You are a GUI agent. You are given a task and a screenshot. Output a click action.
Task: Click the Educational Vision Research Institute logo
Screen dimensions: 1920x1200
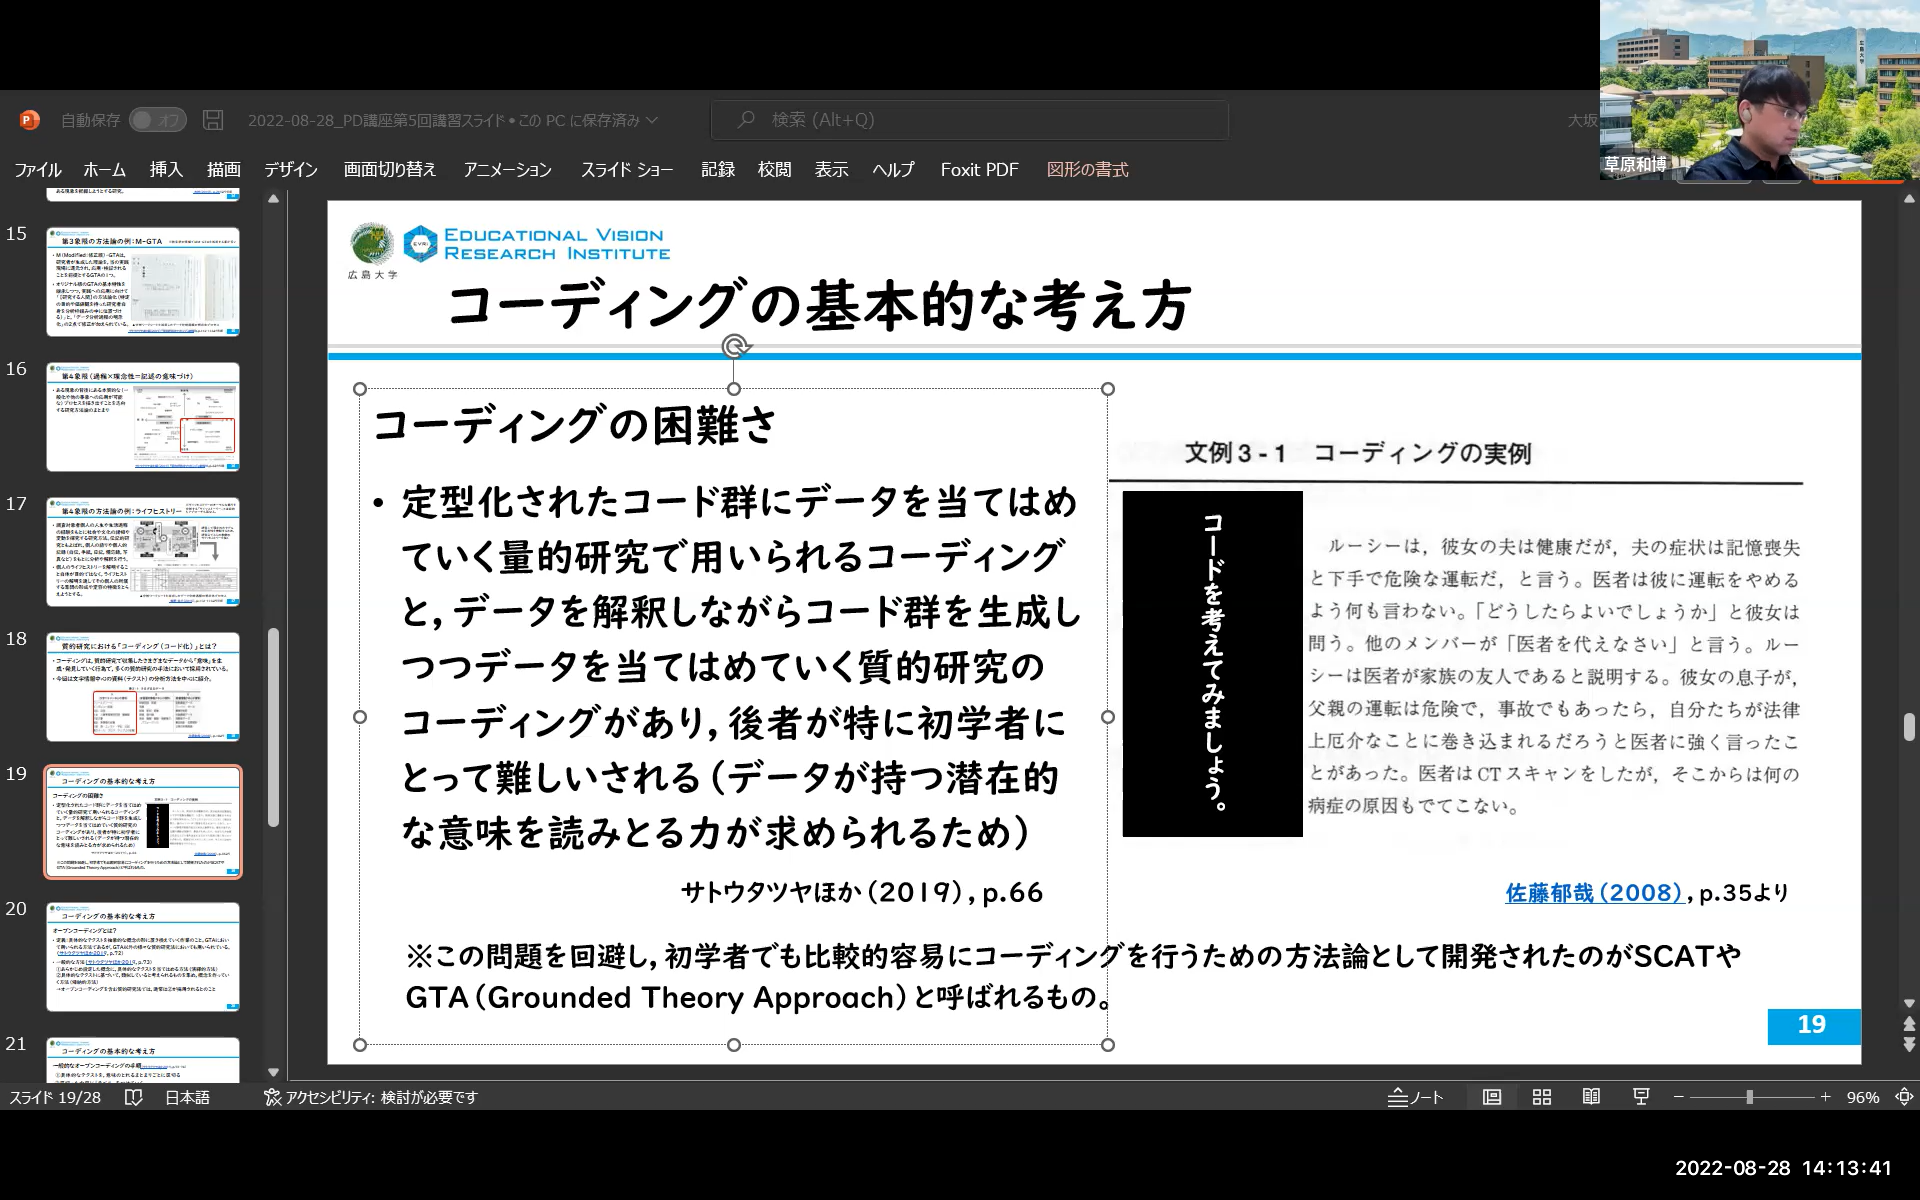(537, 244)
